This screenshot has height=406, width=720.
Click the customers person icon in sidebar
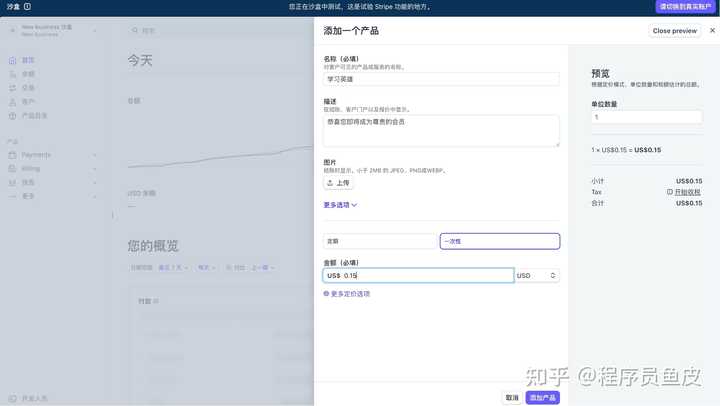coord(13,102)
